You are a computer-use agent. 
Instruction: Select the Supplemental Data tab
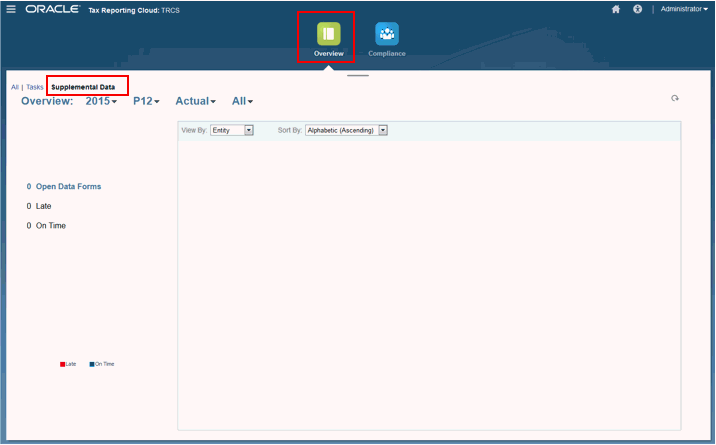pos(83,87)
